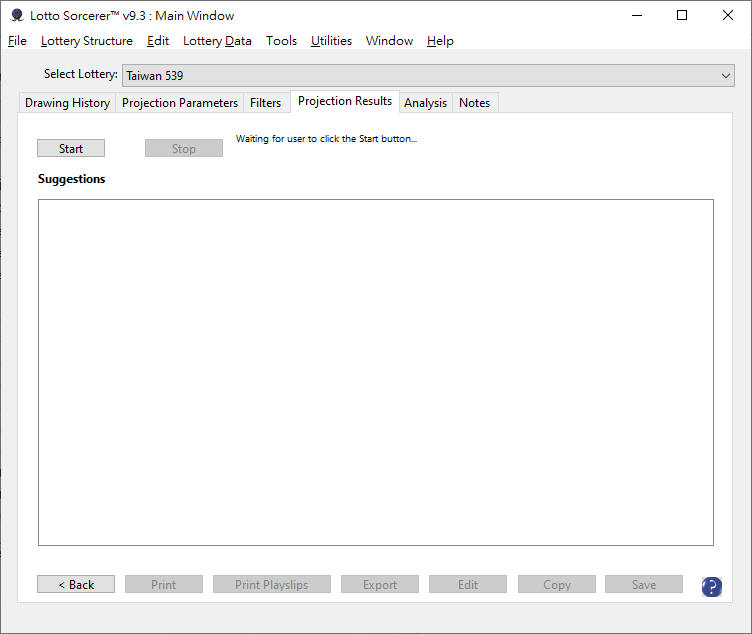Click the Lotto Sorcerer title bar icon
The width and height of the screenshot is (752, 634).
pos(16,15)
